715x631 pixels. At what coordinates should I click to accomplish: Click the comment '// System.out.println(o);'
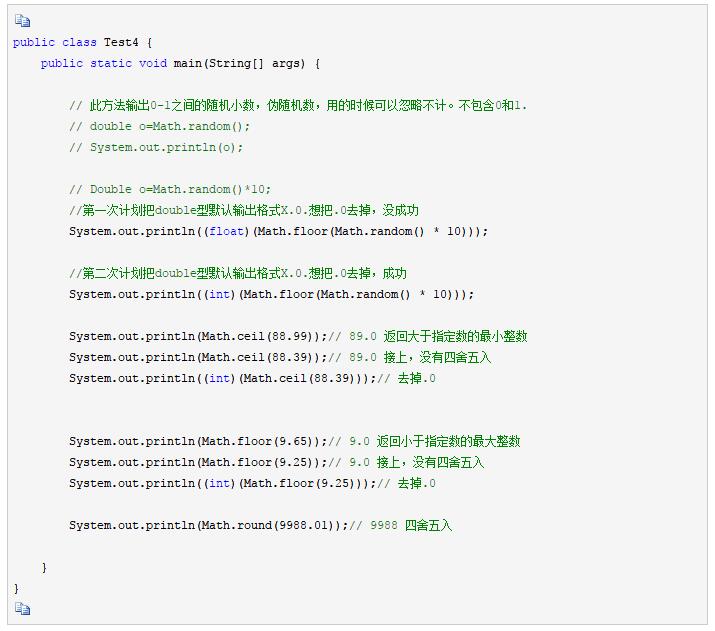[156, 147]
